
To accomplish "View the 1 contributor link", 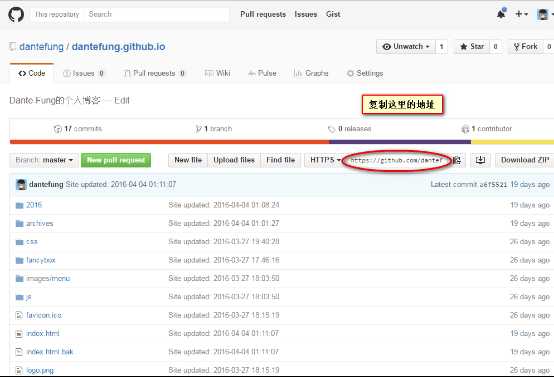I will (487, 129).
